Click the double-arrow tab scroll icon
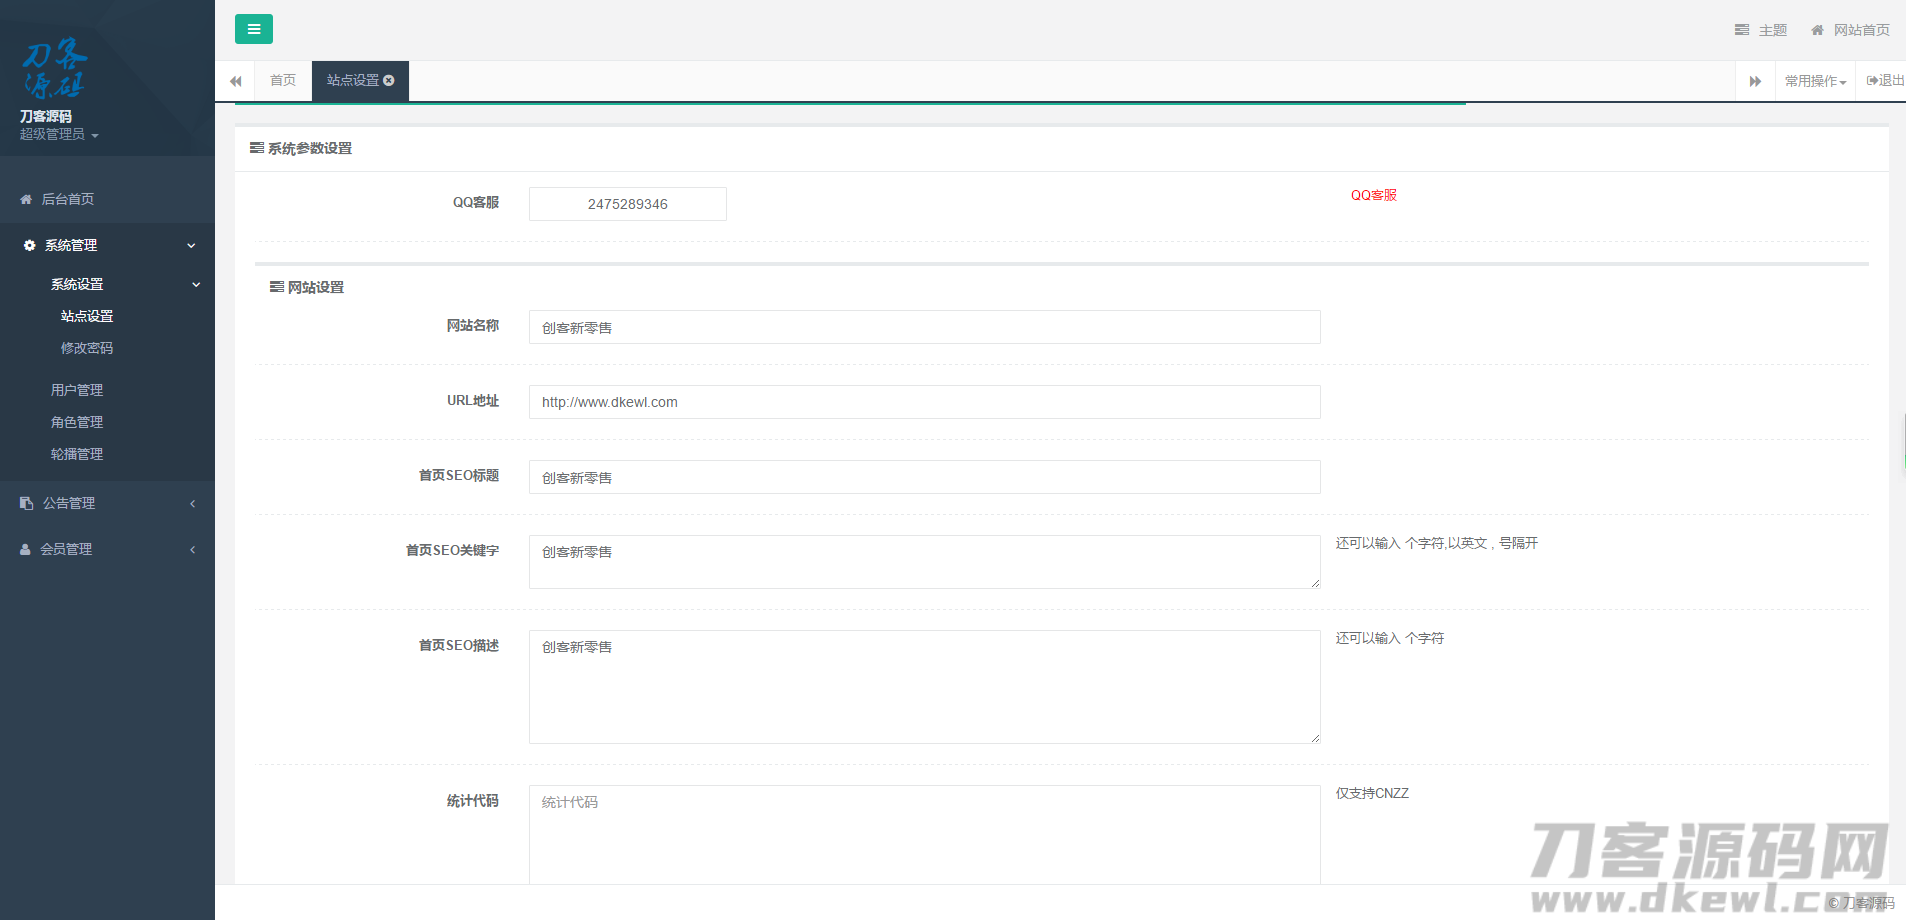Viewport: 1906px width, 920px height. [1755, 80]
